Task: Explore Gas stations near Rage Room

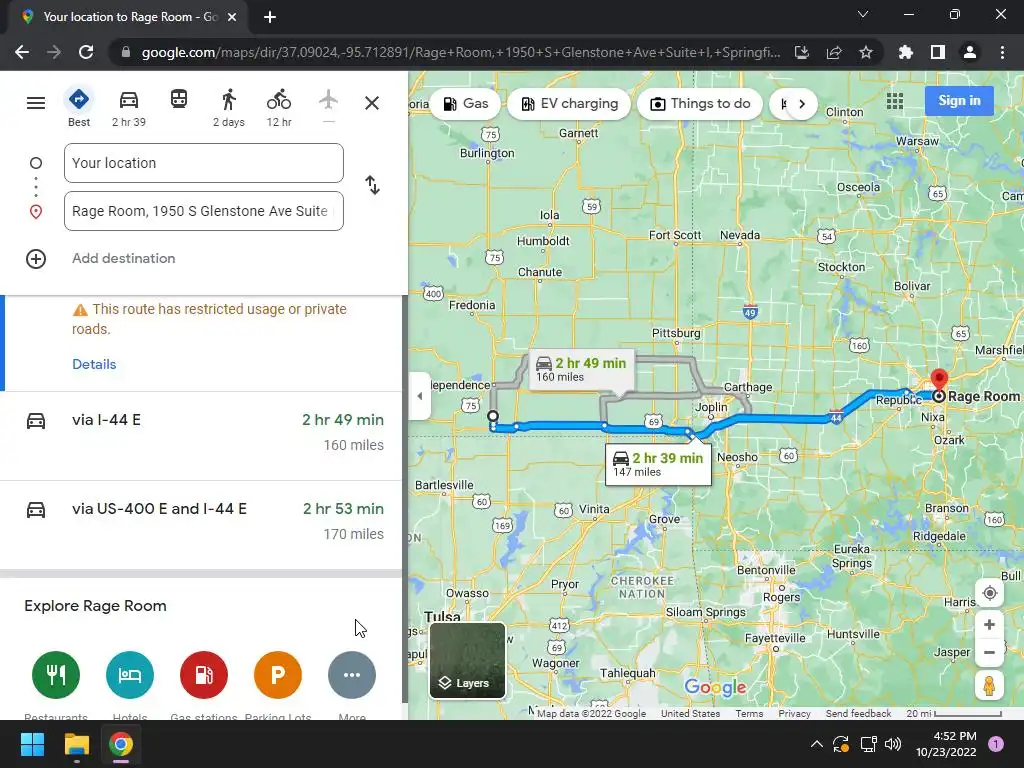Action: tap(204, 675)
